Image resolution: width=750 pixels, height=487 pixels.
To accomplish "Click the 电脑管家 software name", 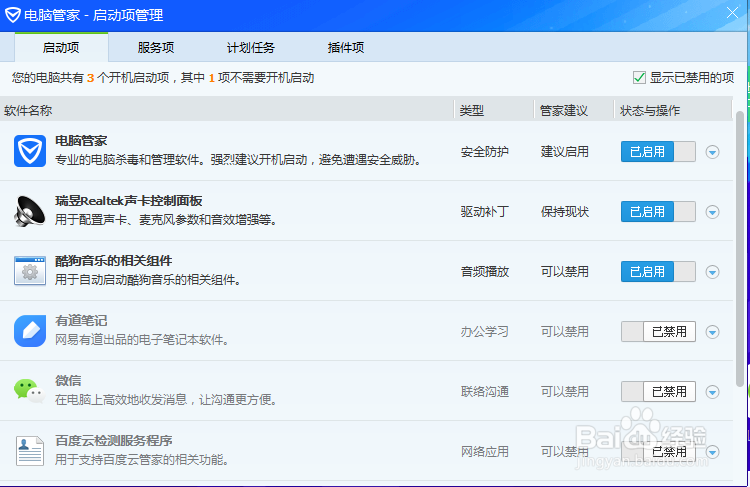I will coord(81,141).
